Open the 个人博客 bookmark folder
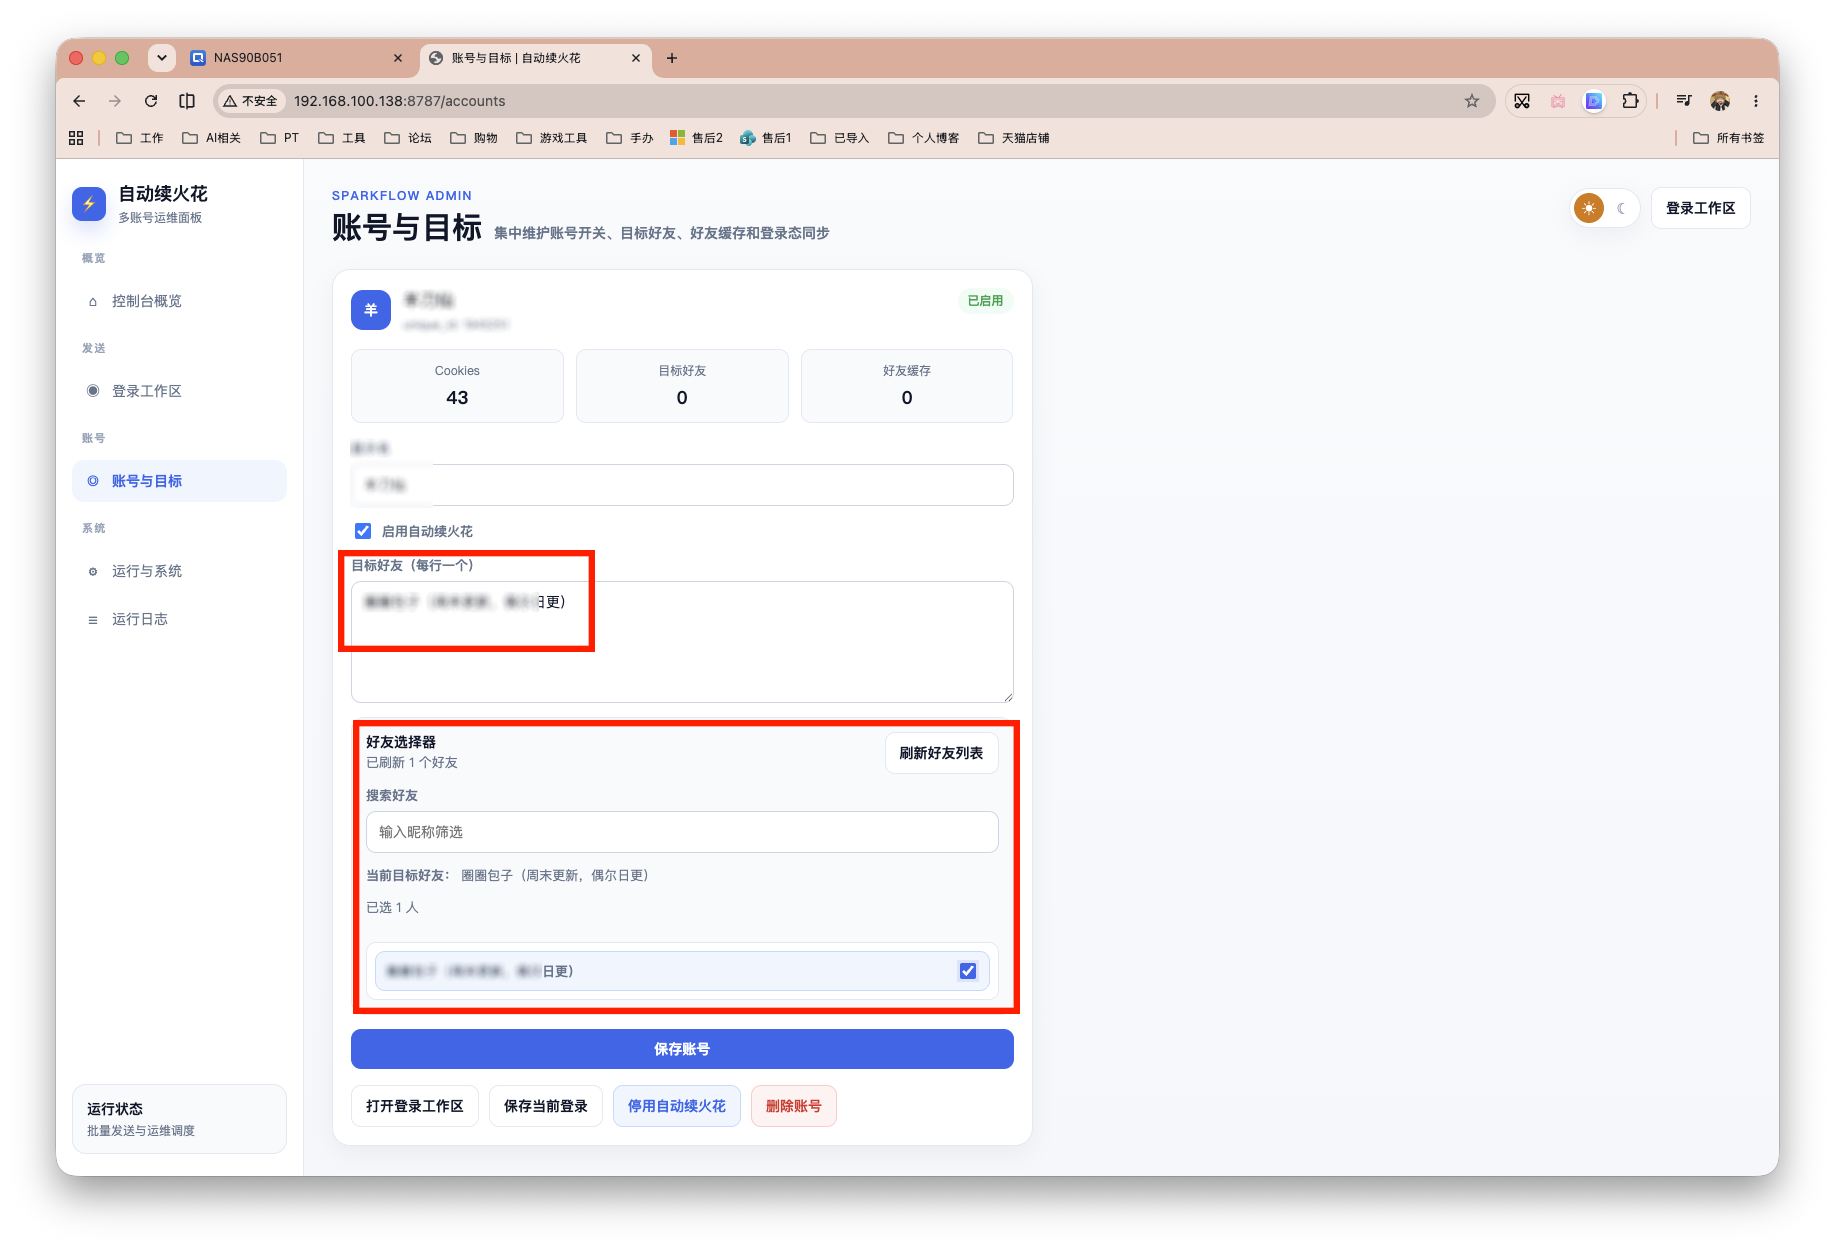Viewport: 1835px width, 1250px height. pyautogui.click(x=924, y=138)
